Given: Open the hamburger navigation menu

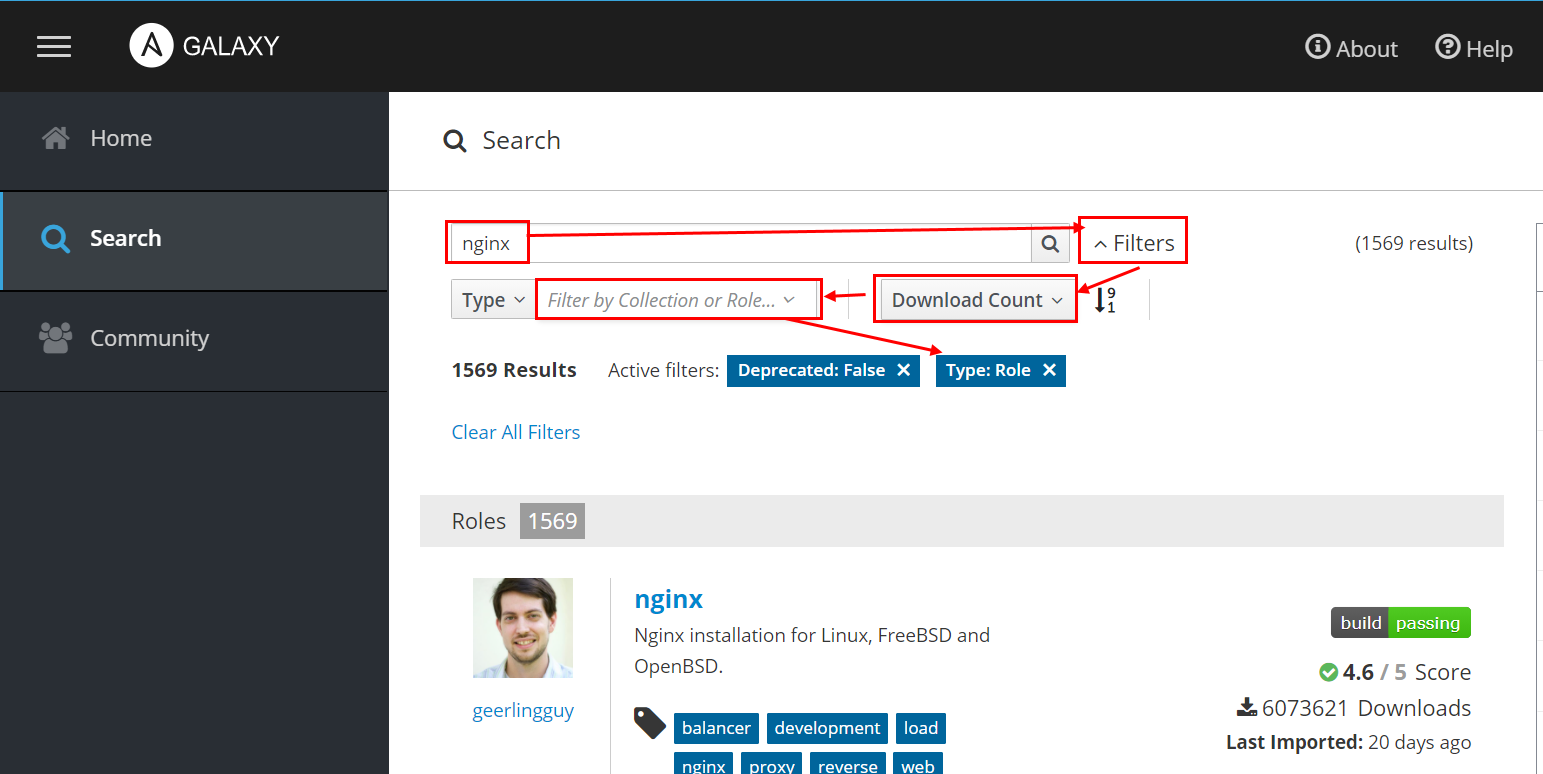Looking at the screenshot, I should [54, 46].
